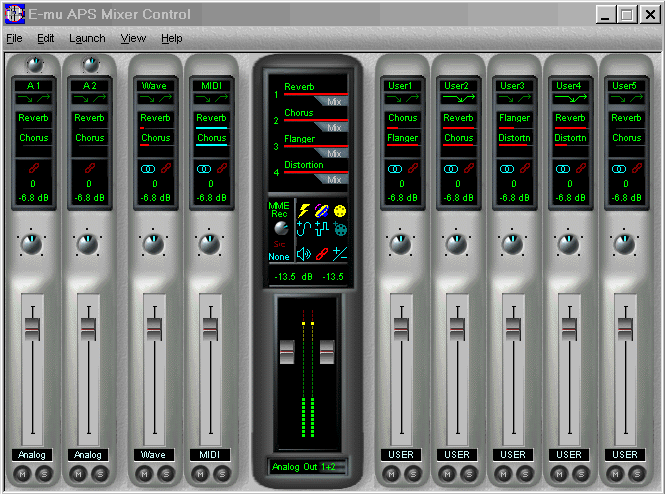
Task: Click the Mix button under Chorus effect
Action: point(332,127)
